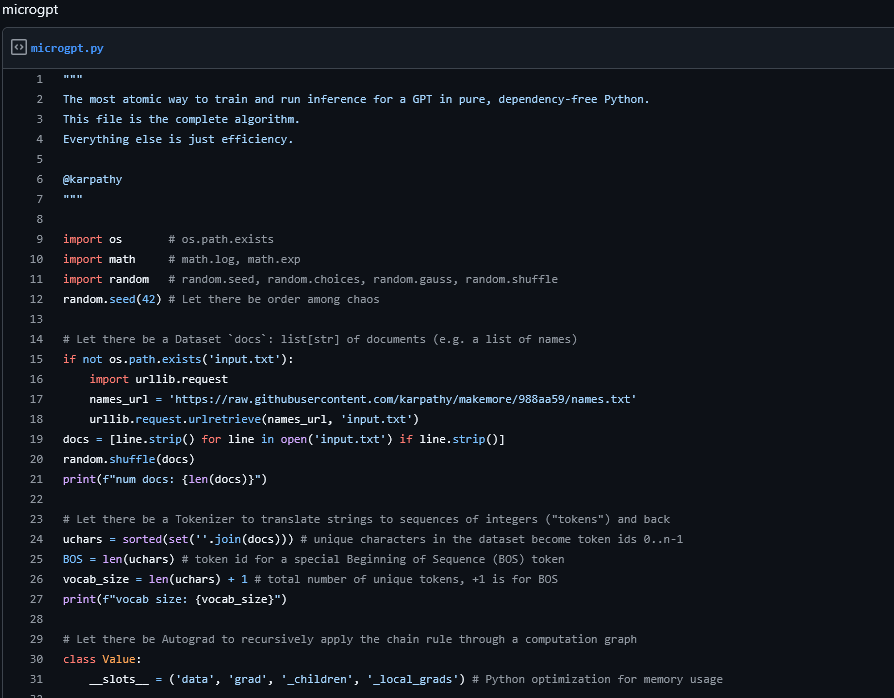The width and height of the screenshot is (894, 698).
Task: Click line number 24 in the gutter
Action: 37,539
